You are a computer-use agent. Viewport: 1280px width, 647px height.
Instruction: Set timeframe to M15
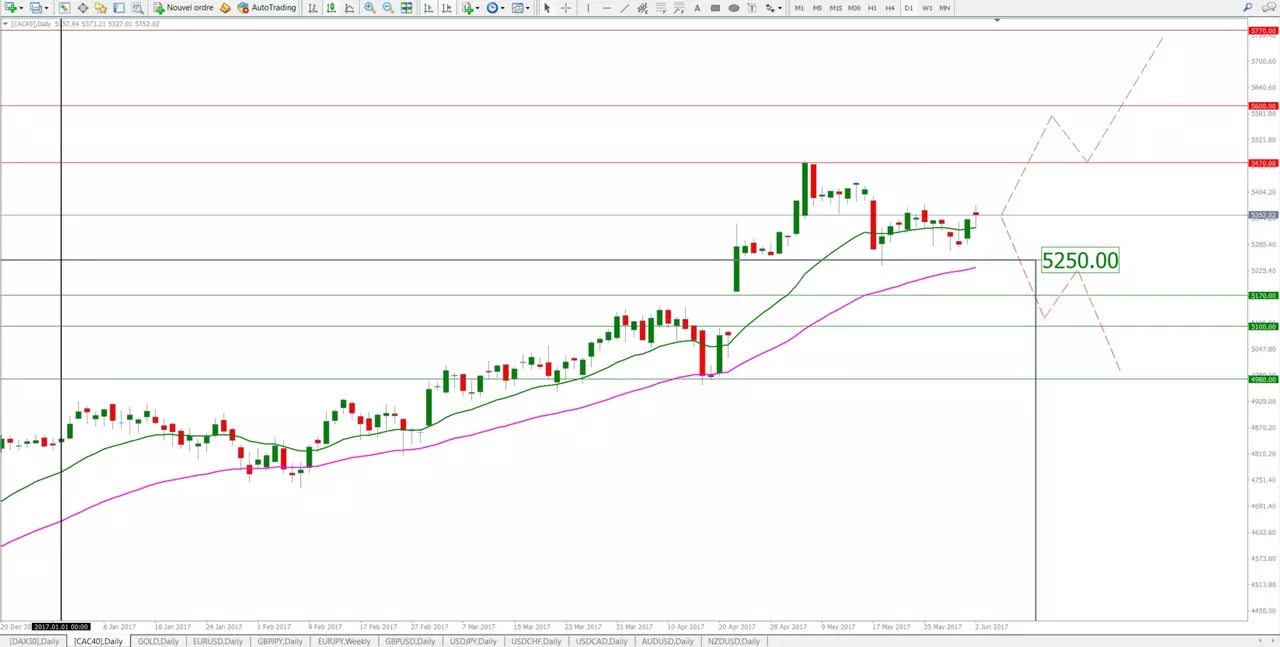pyautogui.click(x=835, y=8)
